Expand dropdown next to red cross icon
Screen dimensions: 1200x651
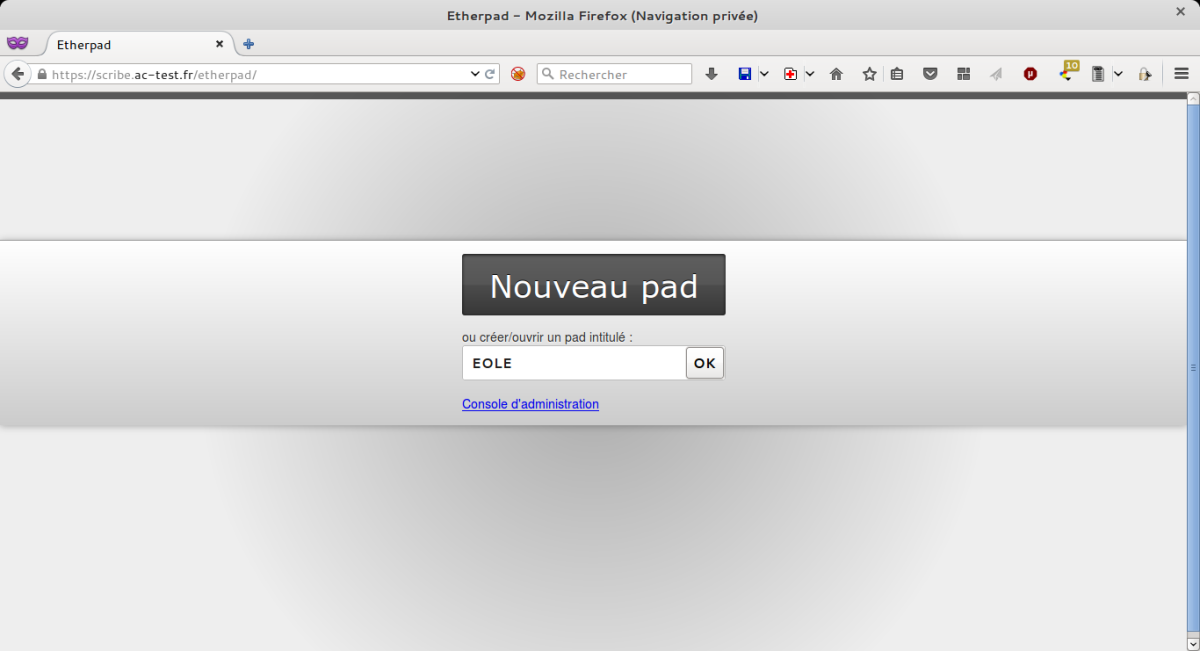(x=810, y=74)
